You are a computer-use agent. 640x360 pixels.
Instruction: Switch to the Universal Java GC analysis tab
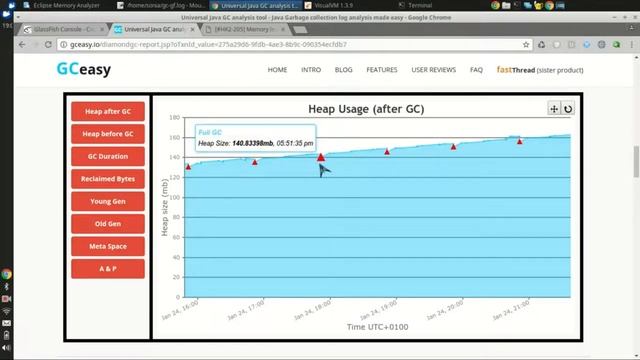click(x=153, y=29)
